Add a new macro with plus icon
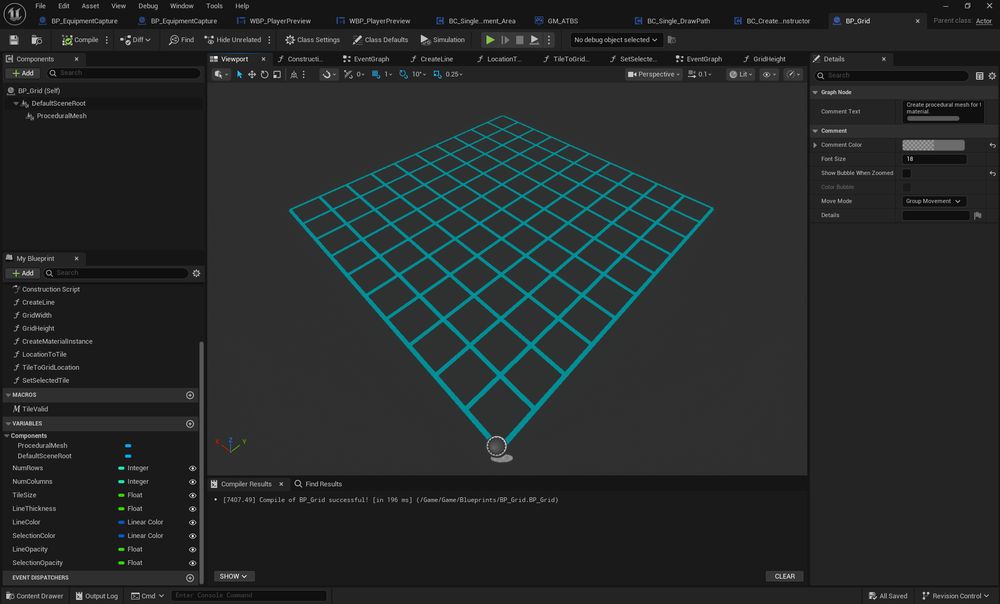This screenshot has width=1000, height=604. (x=190, y=395)
